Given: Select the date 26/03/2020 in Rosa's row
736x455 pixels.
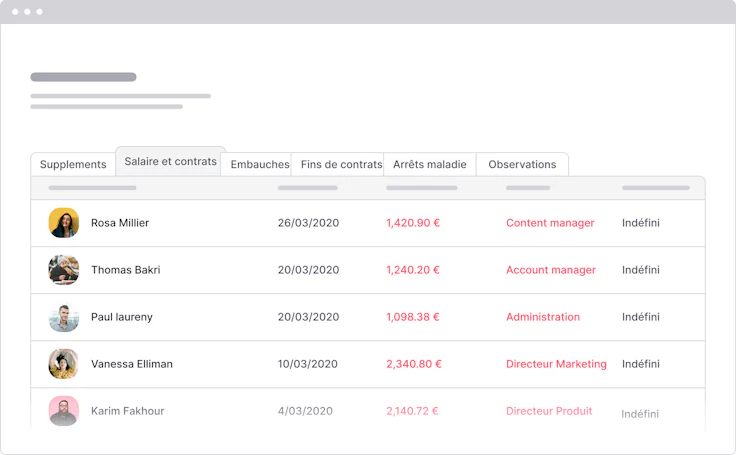Looking at the screenshot, I should click(x=308, y=223).
